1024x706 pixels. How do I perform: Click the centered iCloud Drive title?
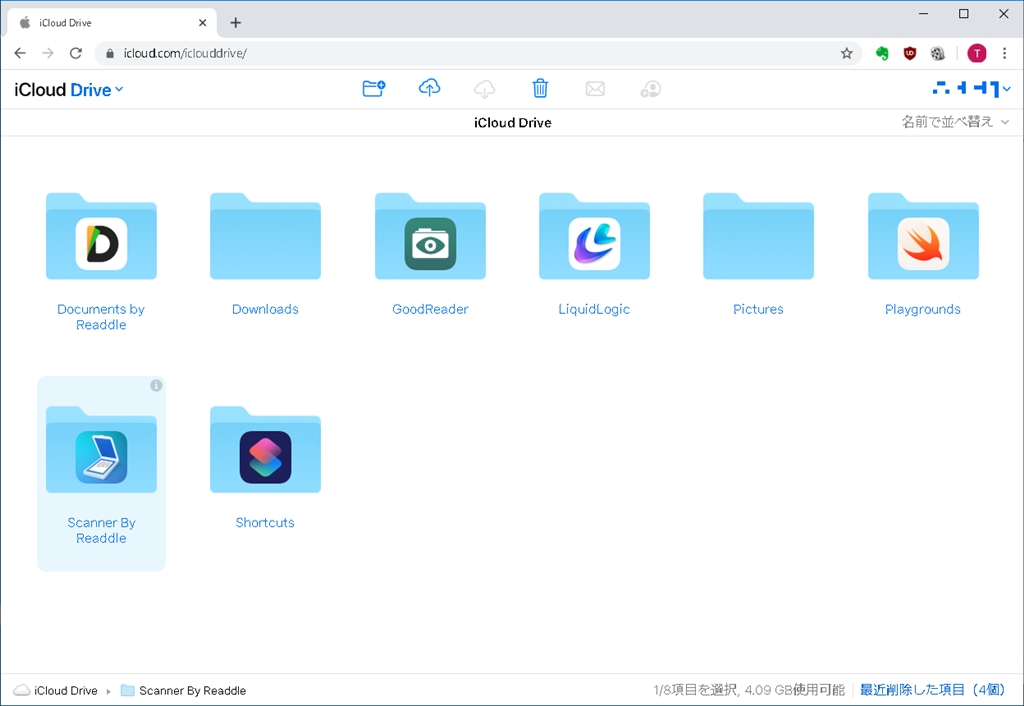tap(513, 122)
